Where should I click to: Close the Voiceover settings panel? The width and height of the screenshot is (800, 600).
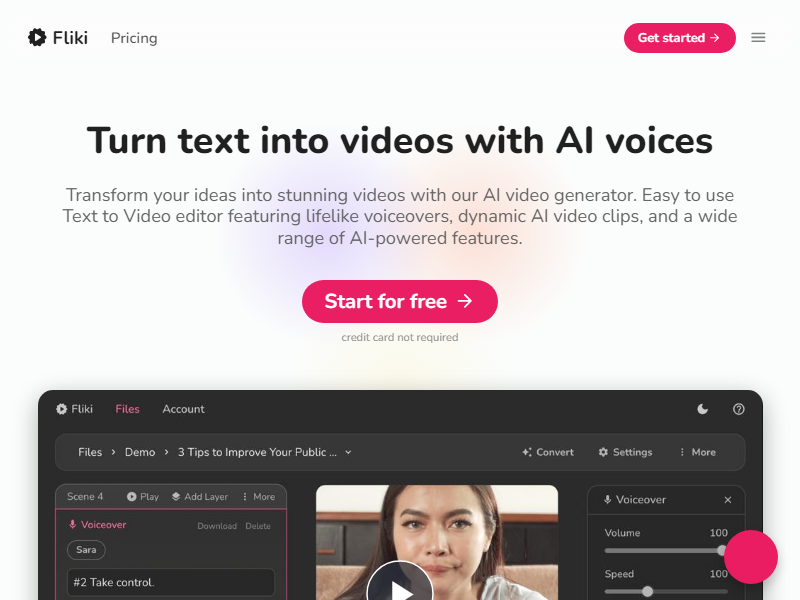tap(728, 500)
